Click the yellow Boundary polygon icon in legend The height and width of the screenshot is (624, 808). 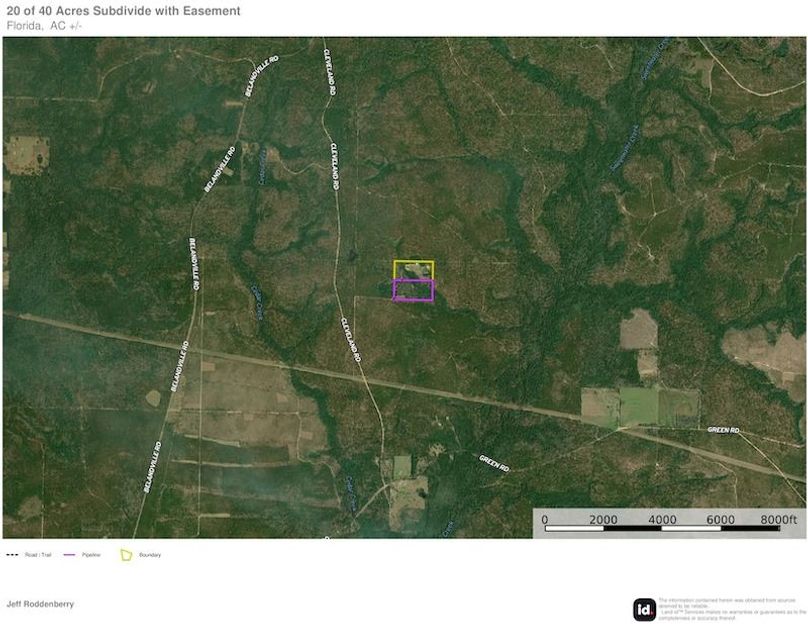click(x=126, y=554)
